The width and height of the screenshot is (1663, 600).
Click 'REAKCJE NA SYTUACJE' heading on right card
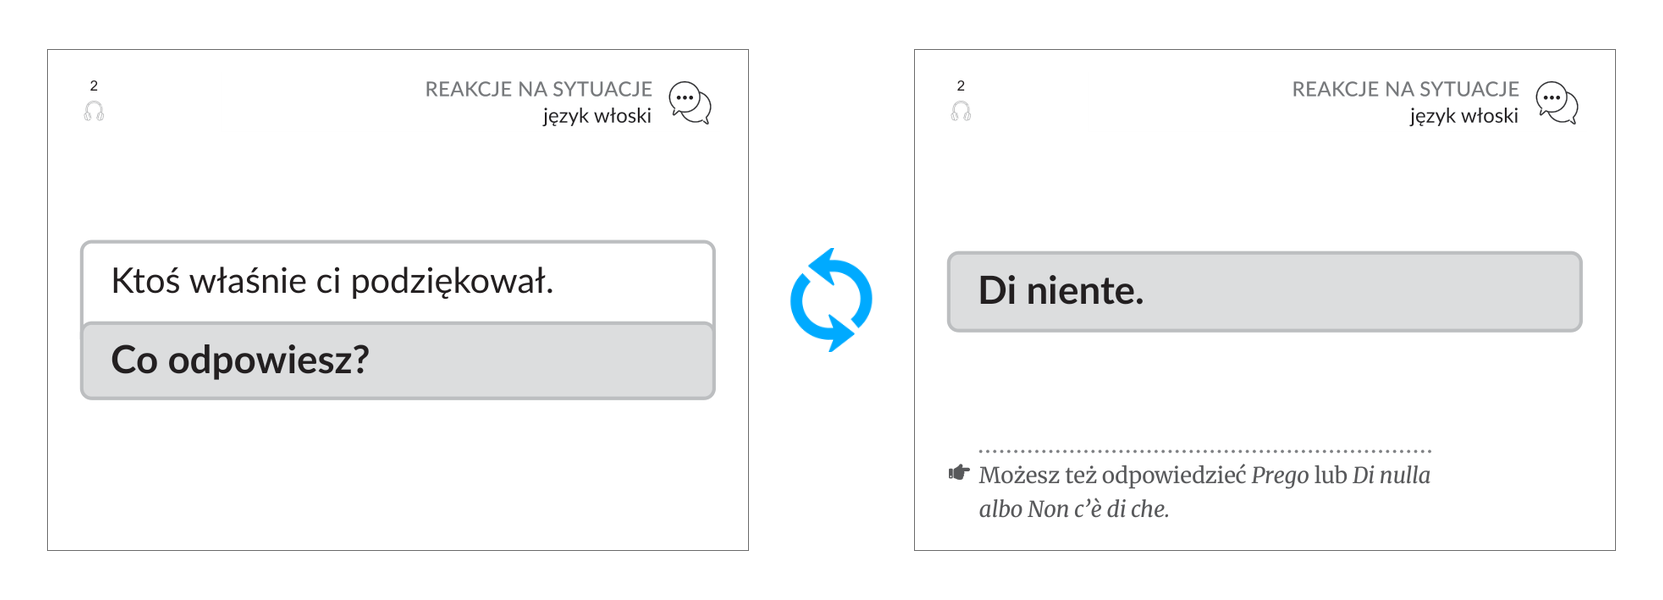(x=1405, y=89)
